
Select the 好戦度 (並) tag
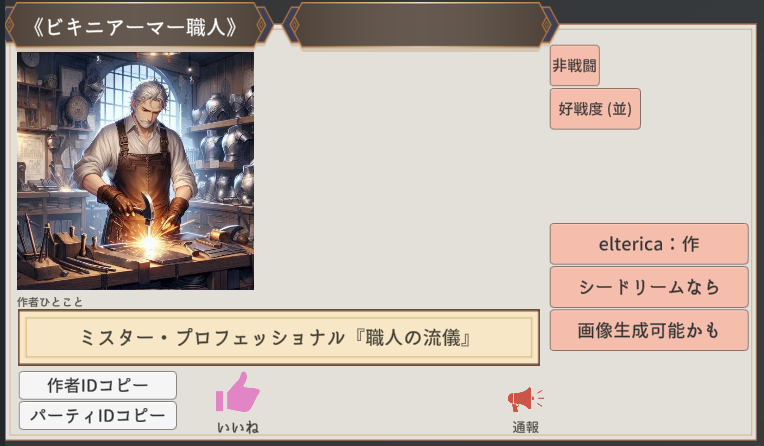pos(595,109)
